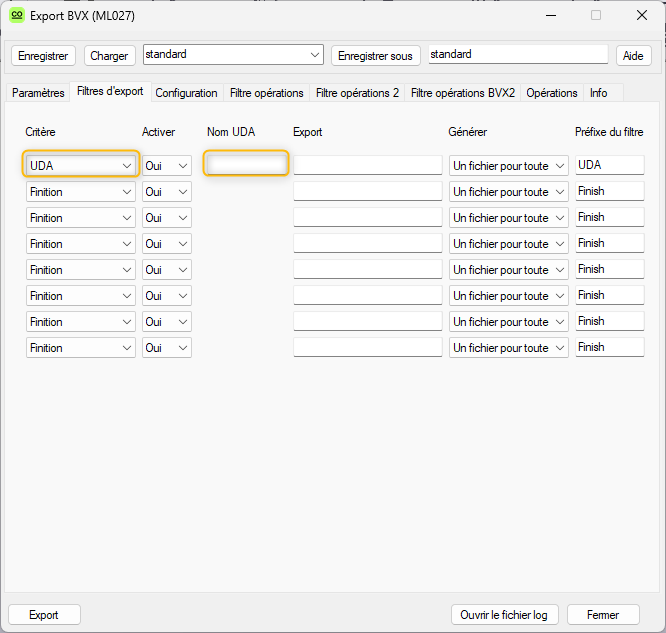
Task: Open Générer dropdown of the fourth Finition row
Action: pyautogui.click(x=509, y=270)
